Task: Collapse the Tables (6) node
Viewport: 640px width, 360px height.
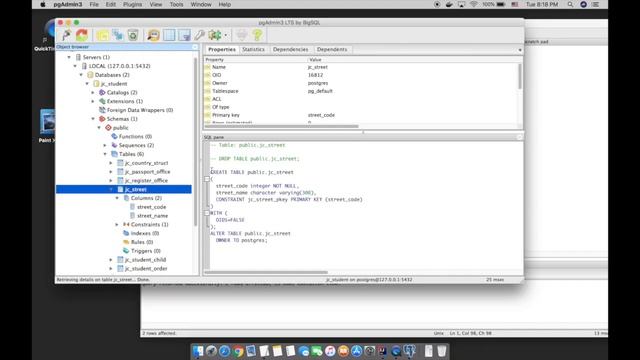Action: pos(105,154)
